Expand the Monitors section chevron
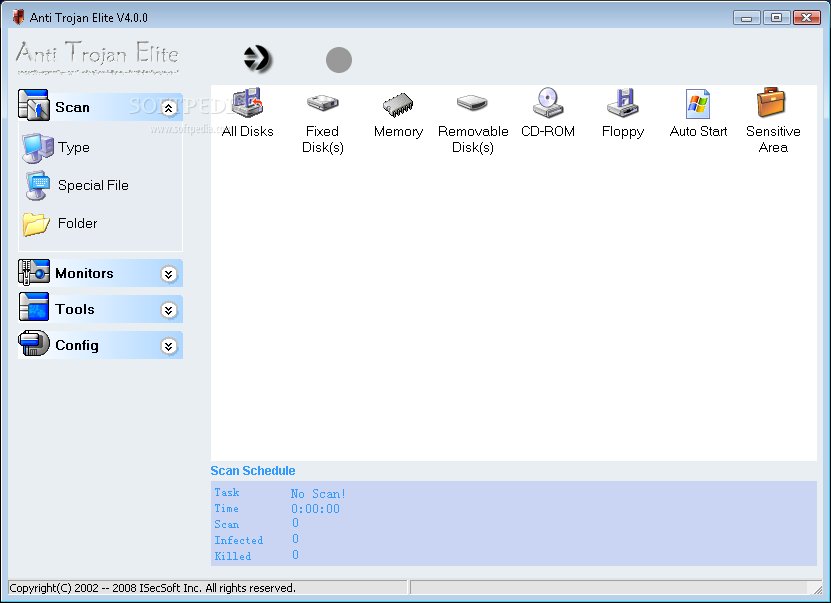The image size is (831, 603). (169, 274)
